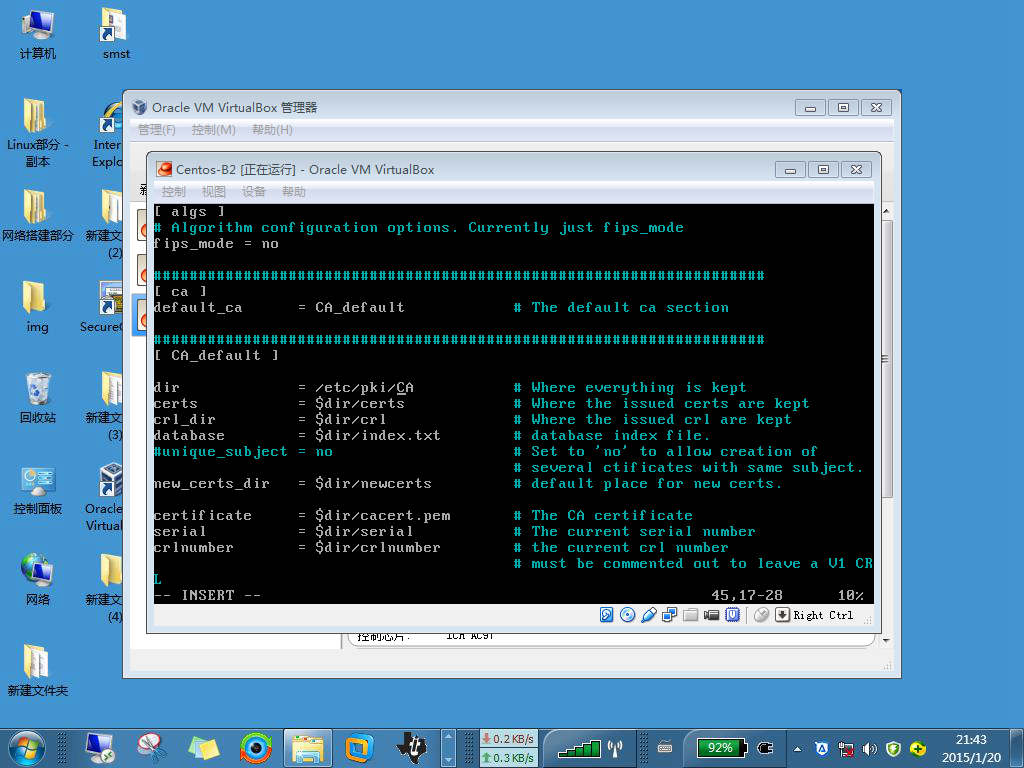Image resolution: width=1024 pixels, height=768 pixels.
Task: Click '$dir/crlnumber' value in terminal
Action: click(377, 547)
